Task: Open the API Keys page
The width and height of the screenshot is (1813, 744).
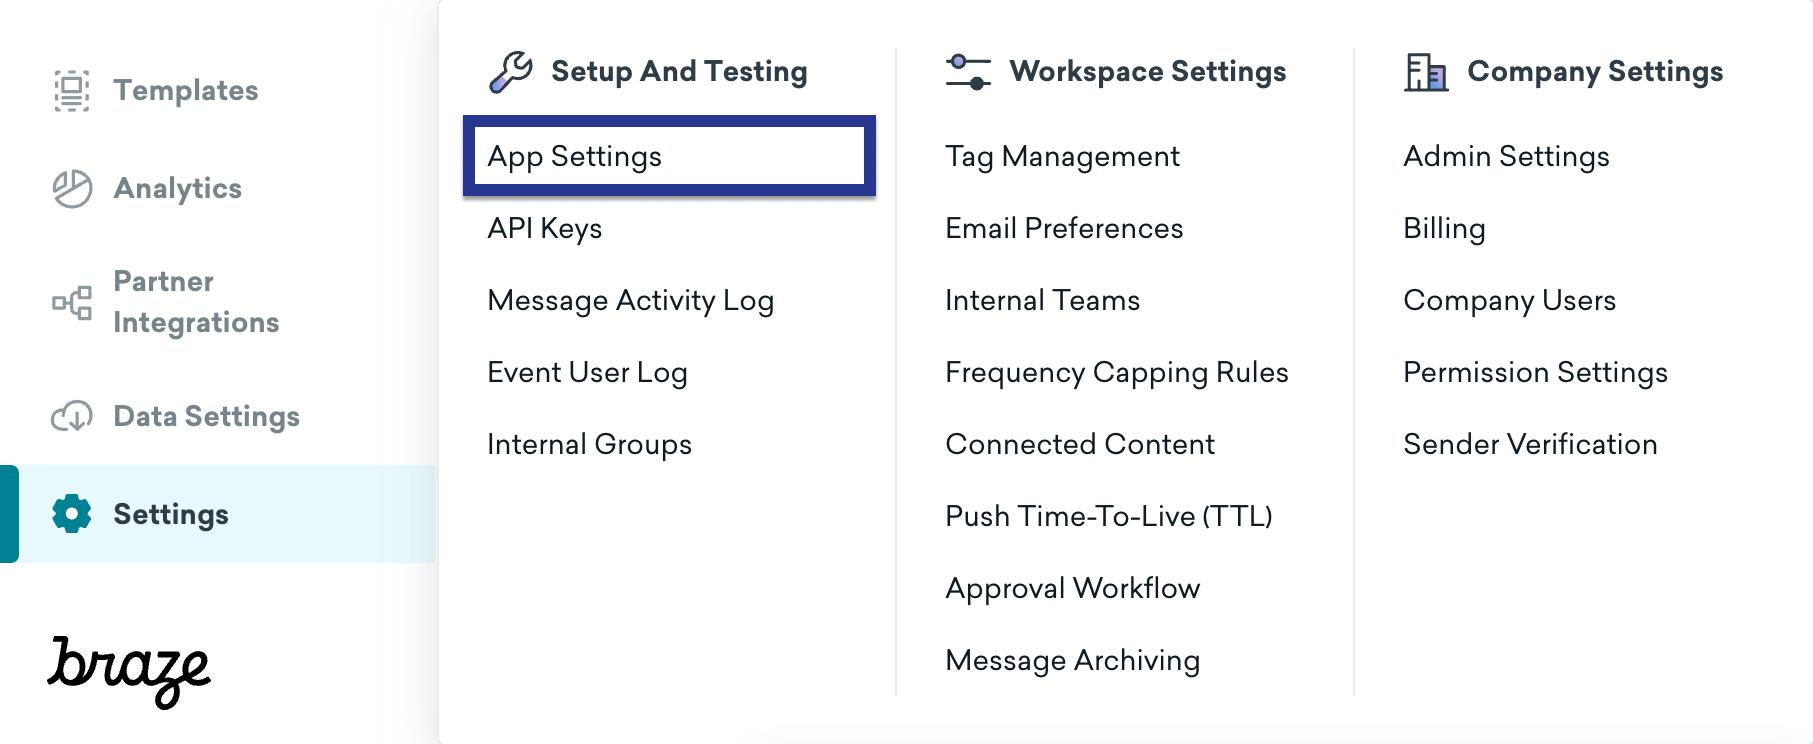Action: point(545,229)
